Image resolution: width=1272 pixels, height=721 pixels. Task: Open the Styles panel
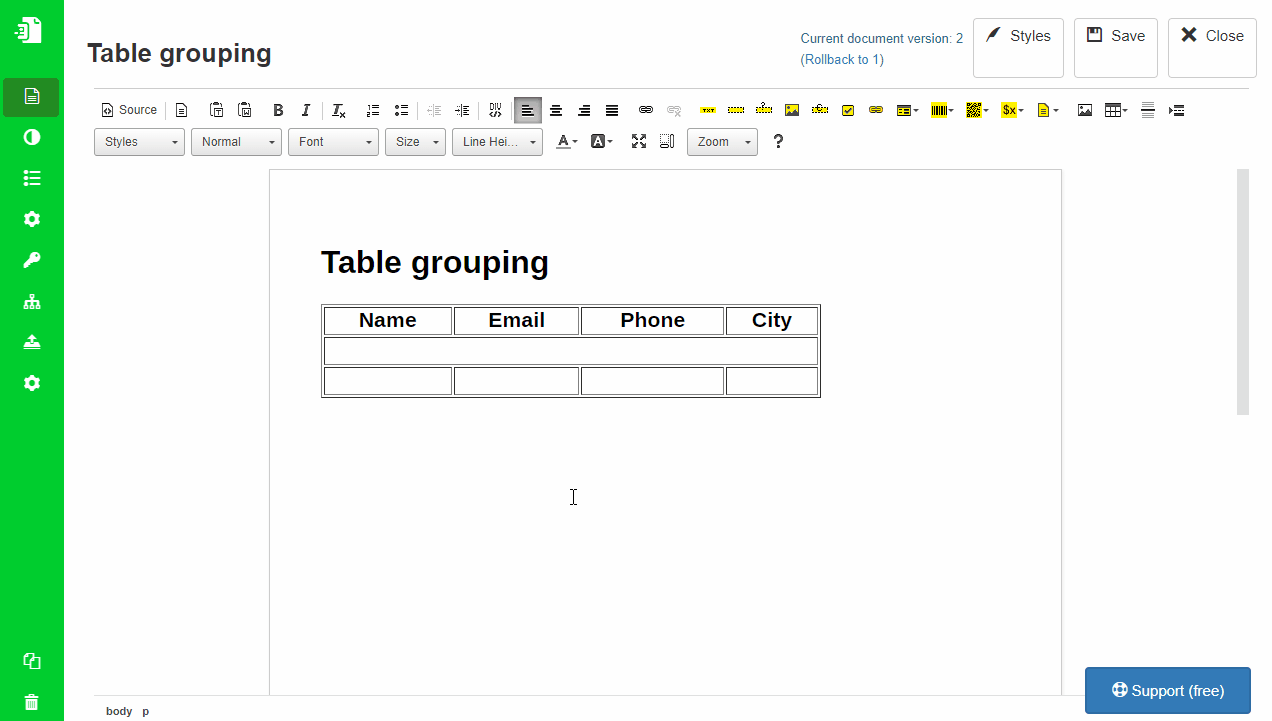pyautogui.click(x=1018, y=35)
